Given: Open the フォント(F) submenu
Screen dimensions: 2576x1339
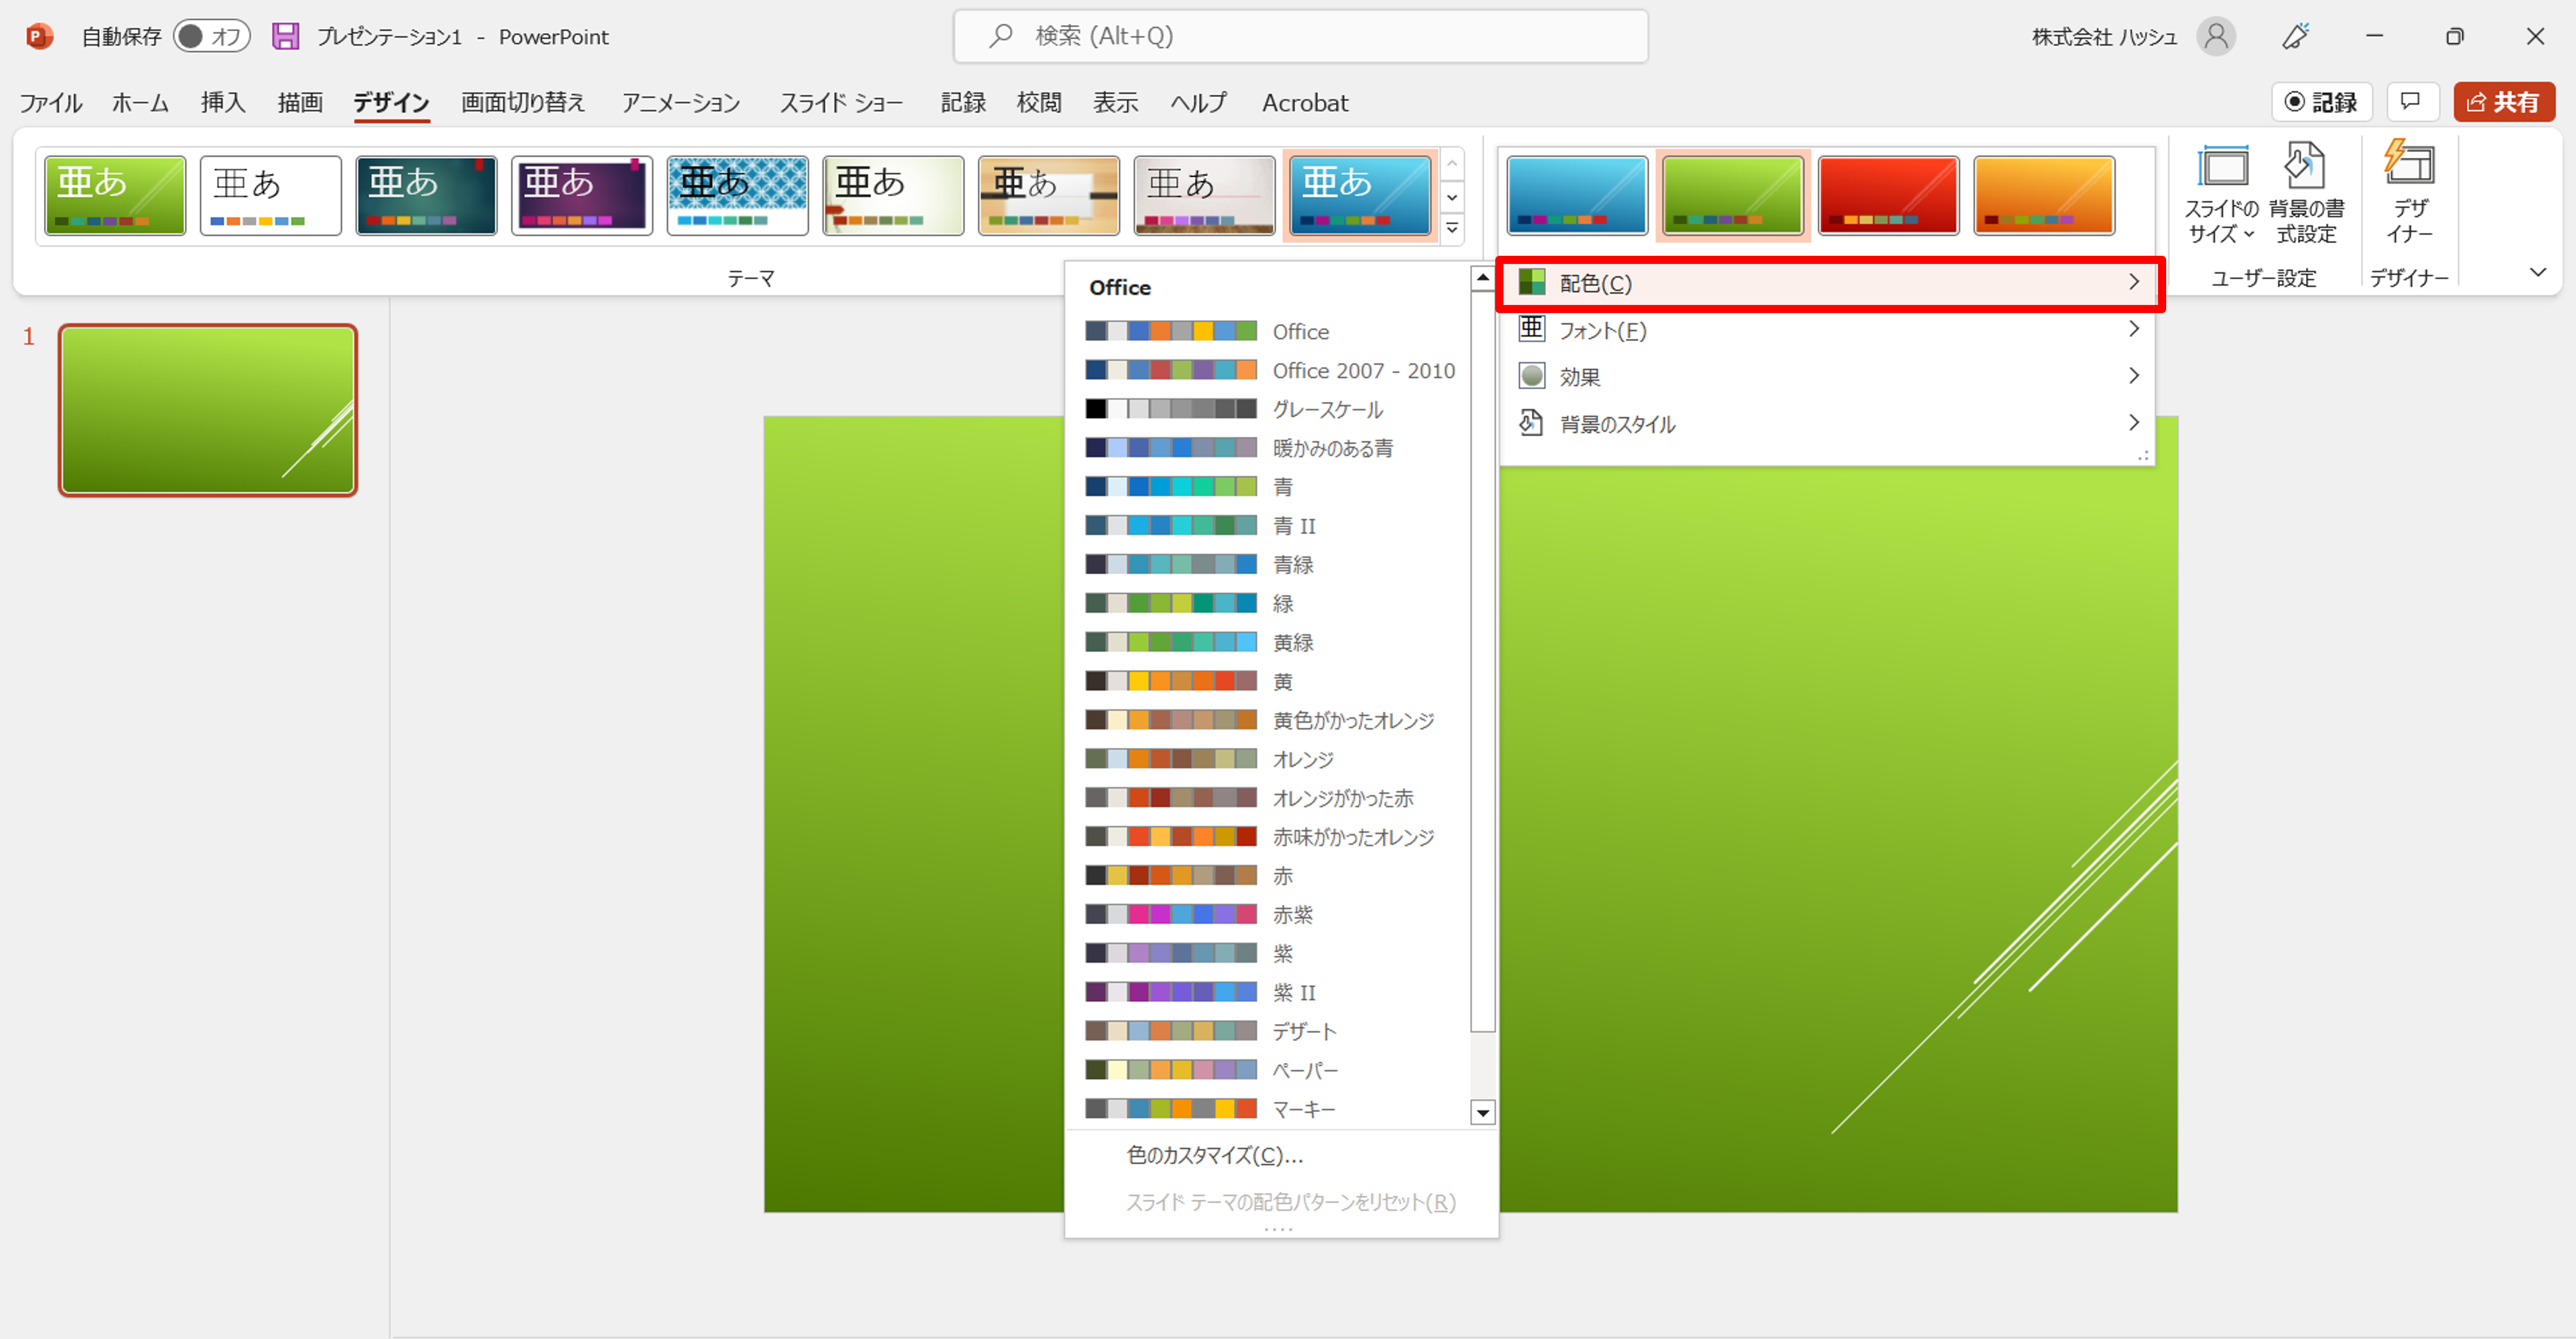Looking at the screenshot, I should click(x=1829, y=330).
